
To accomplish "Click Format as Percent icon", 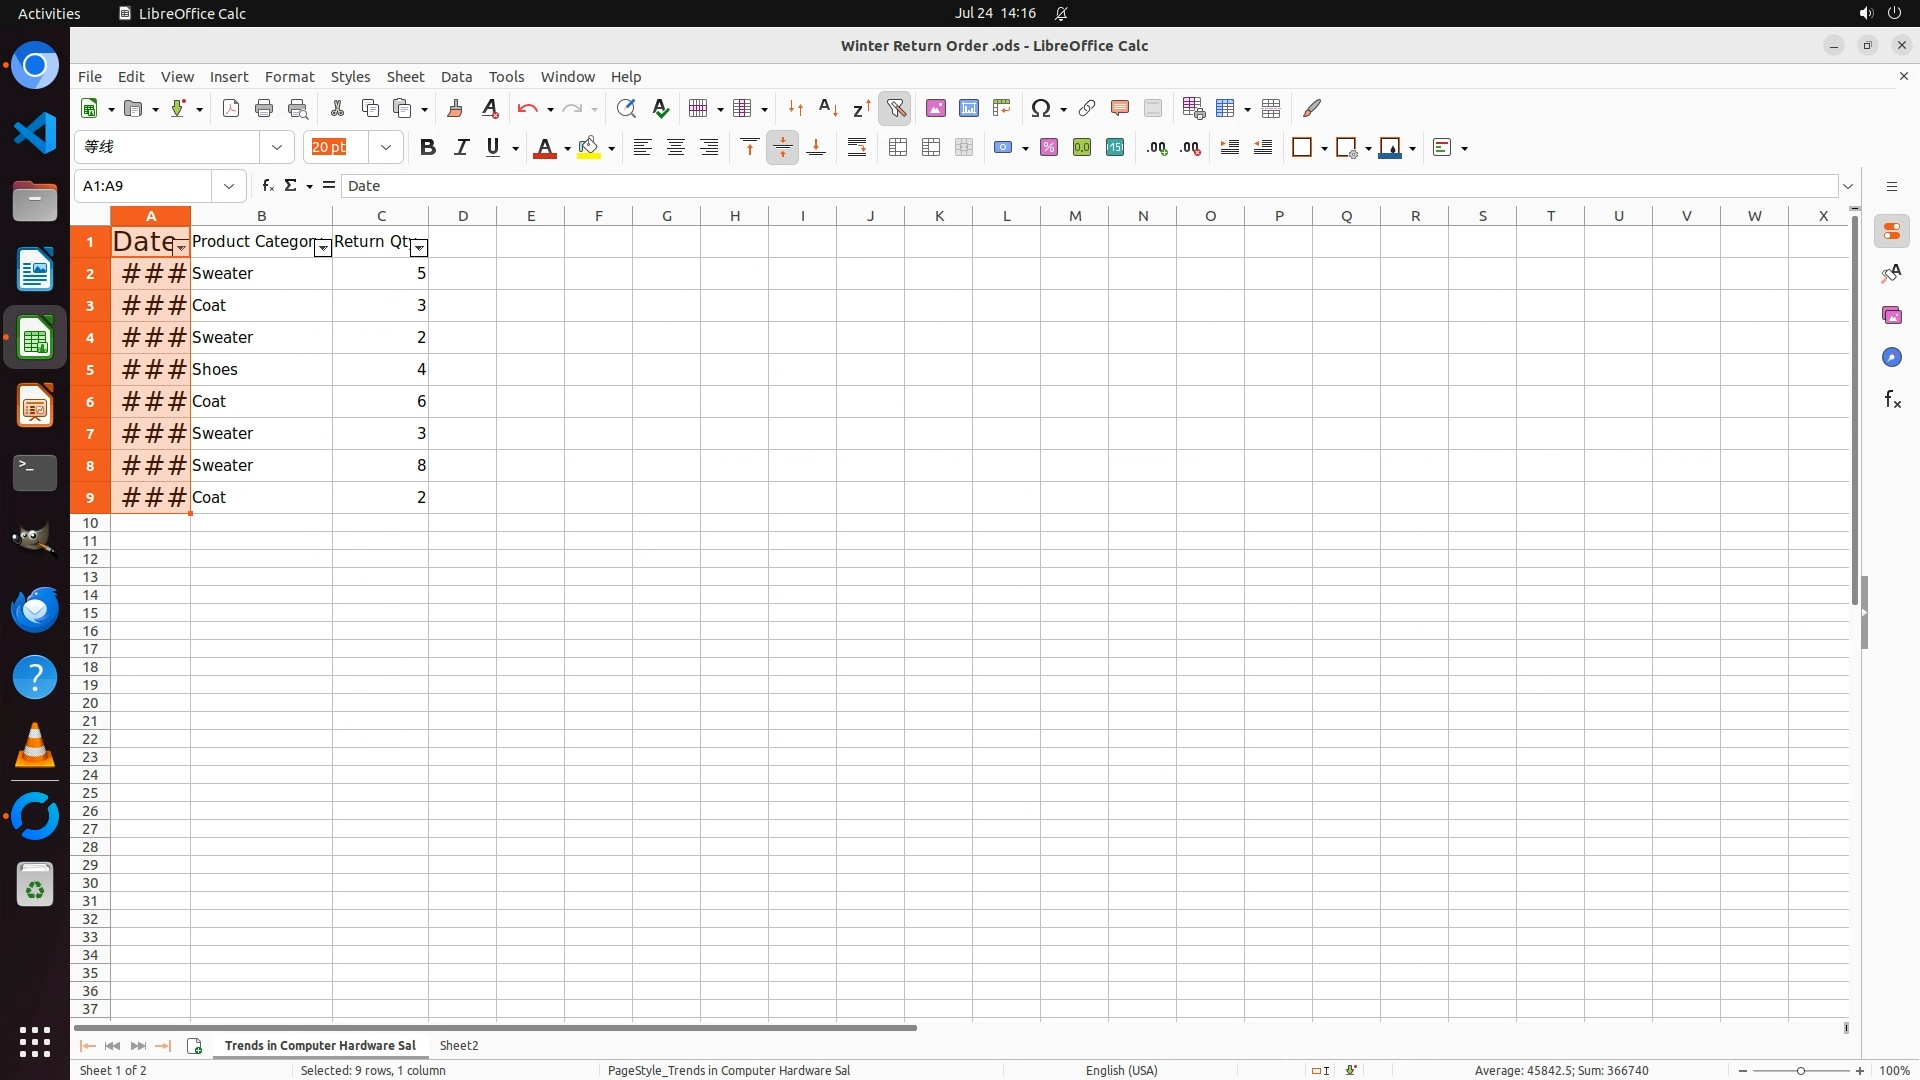I will pyautogui.click(x=1048, y=147).
